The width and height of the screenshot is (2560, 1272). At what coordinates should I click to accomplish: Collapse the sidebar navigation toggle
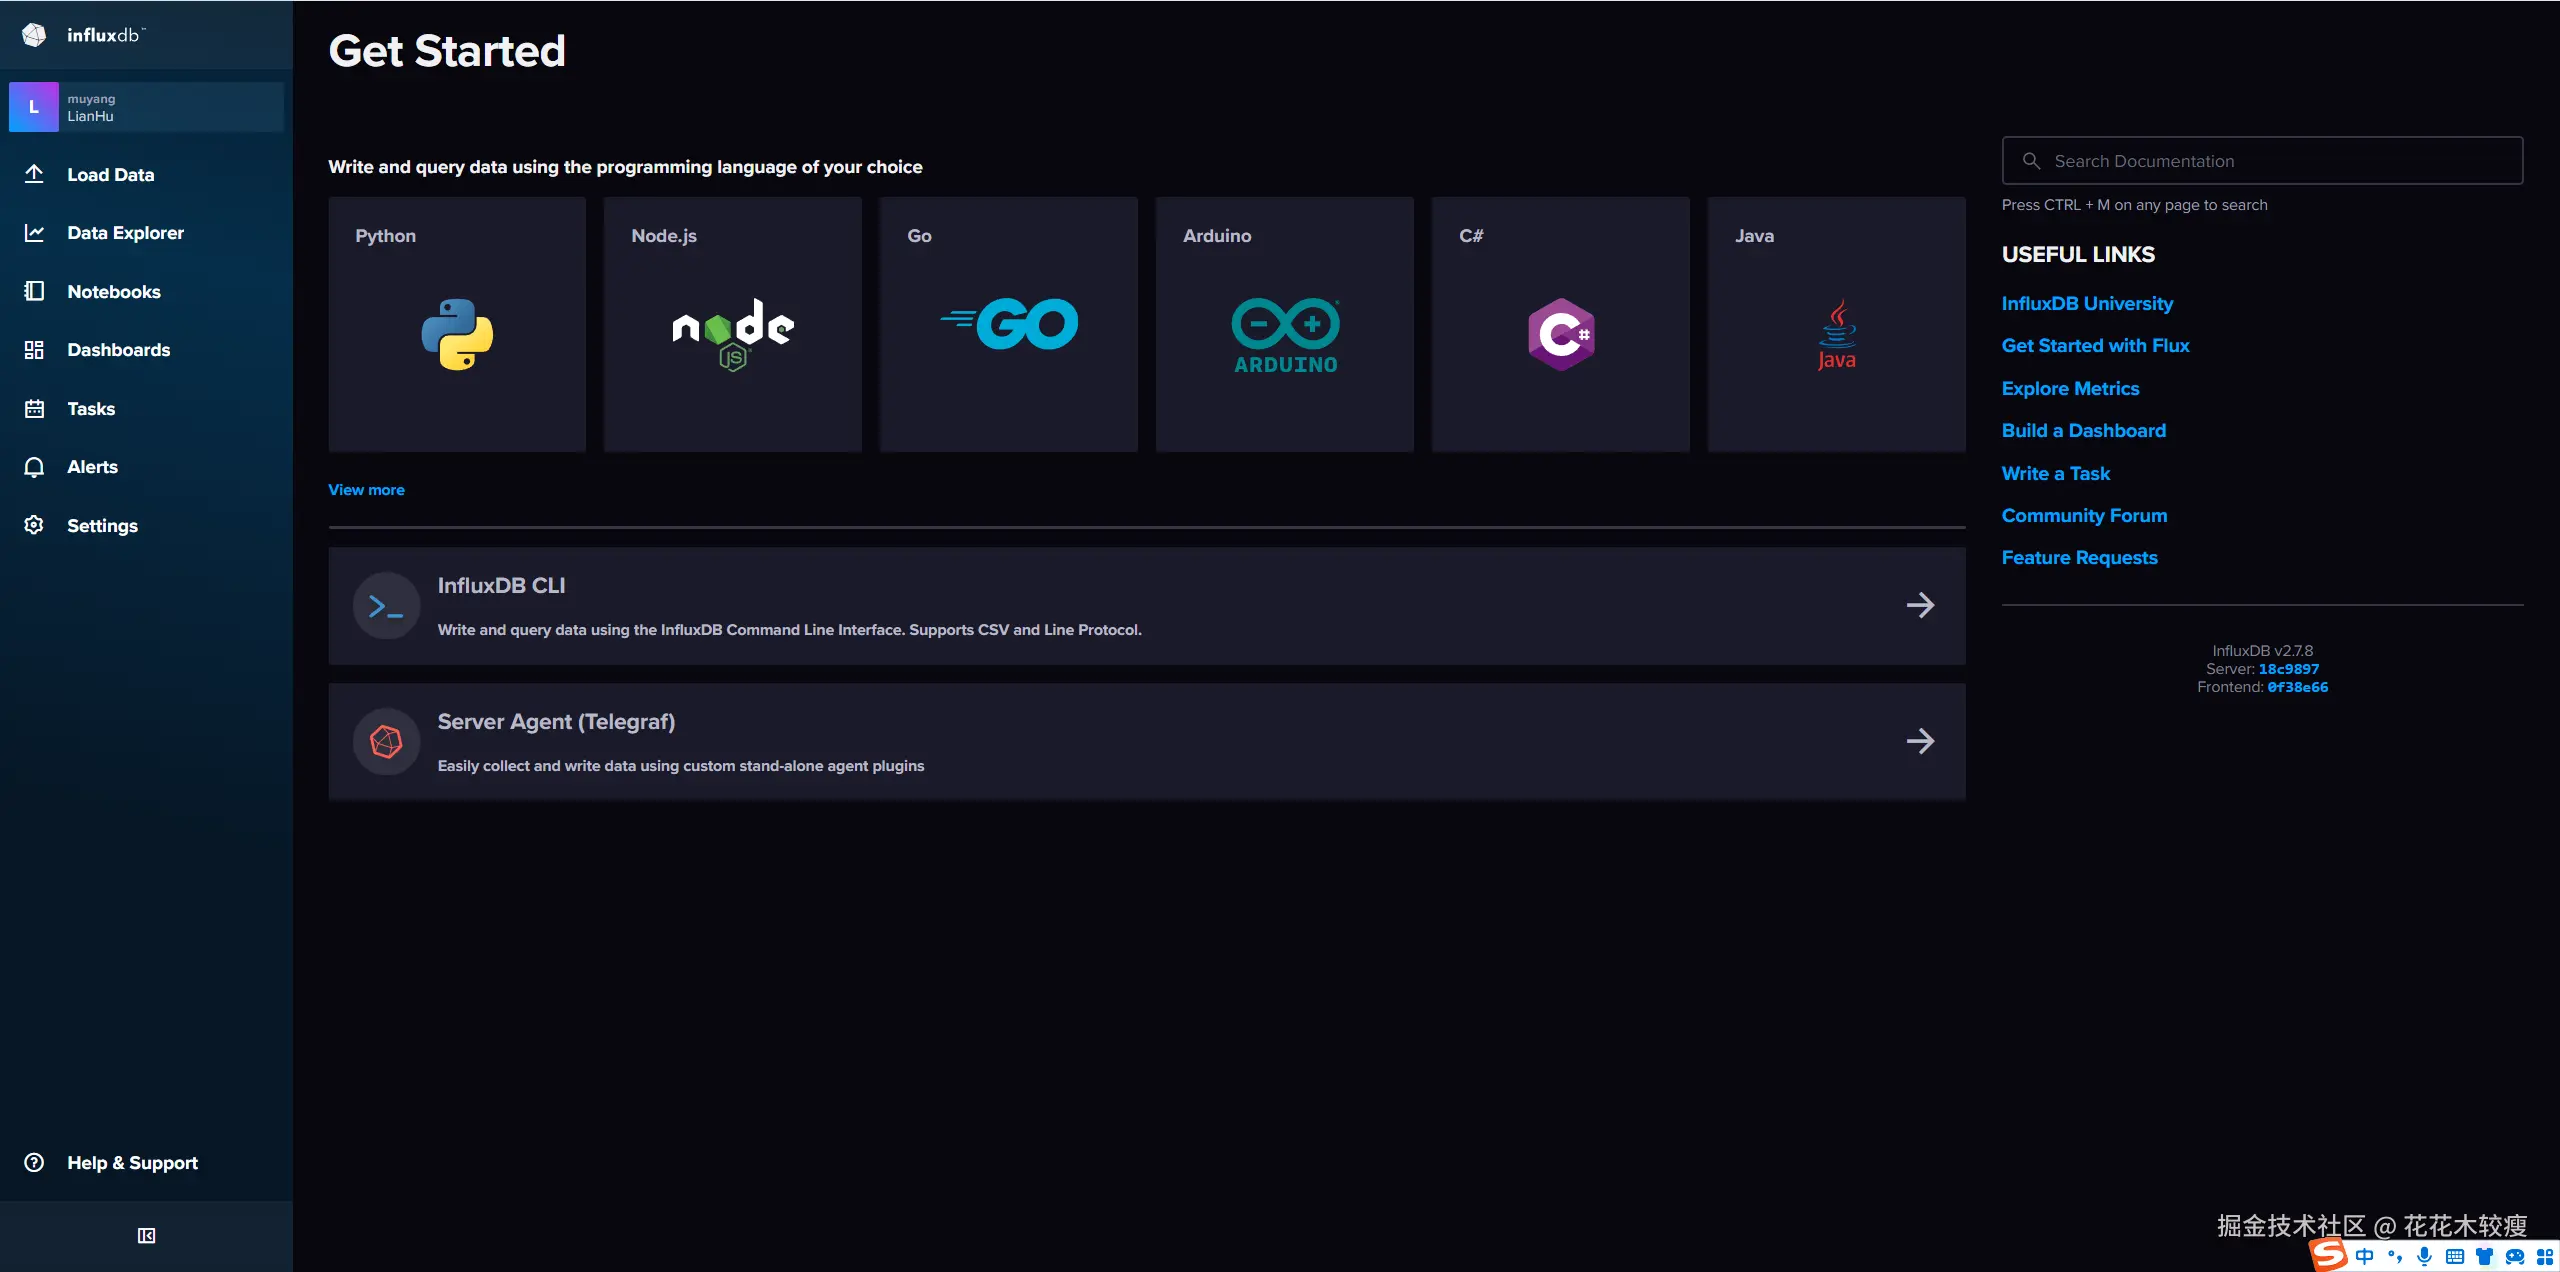point(146,1236)
